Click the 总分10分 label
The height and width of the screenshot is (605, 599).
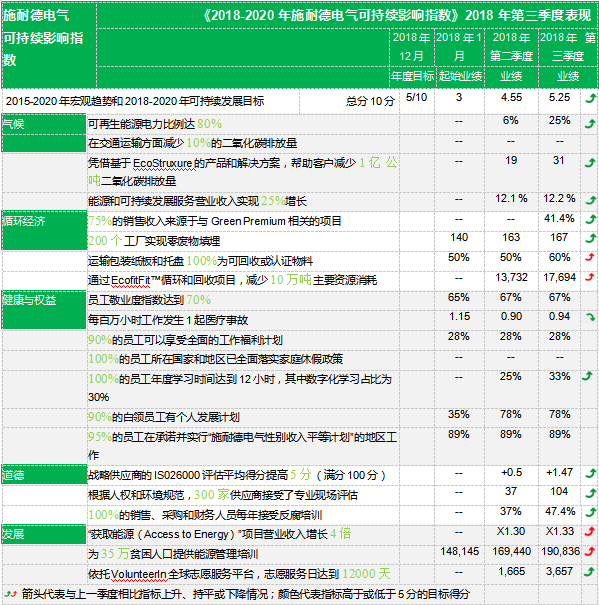(x=370, y=101)
